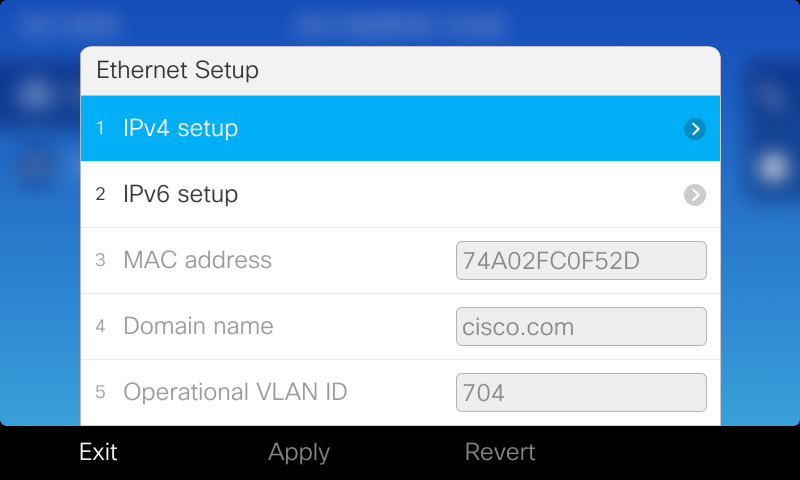Click the number 2 beside IPv6 setup
This screenshot has width=800, height=480.
tap(101, 194)
